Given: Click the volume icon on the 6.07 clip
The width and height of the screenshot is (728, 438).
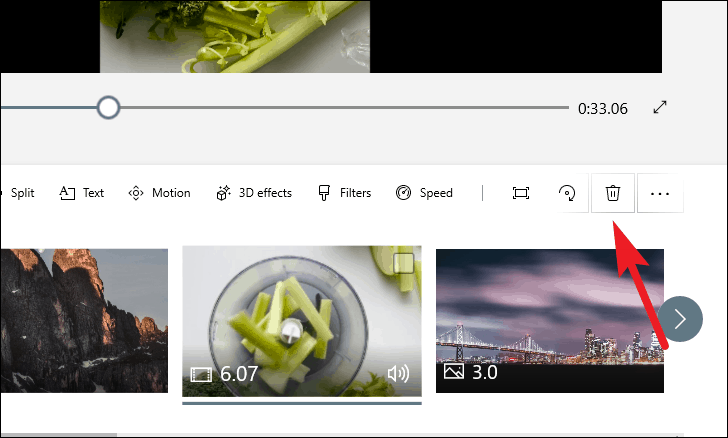Looking at the screenshot, I should tap(398, 373).
